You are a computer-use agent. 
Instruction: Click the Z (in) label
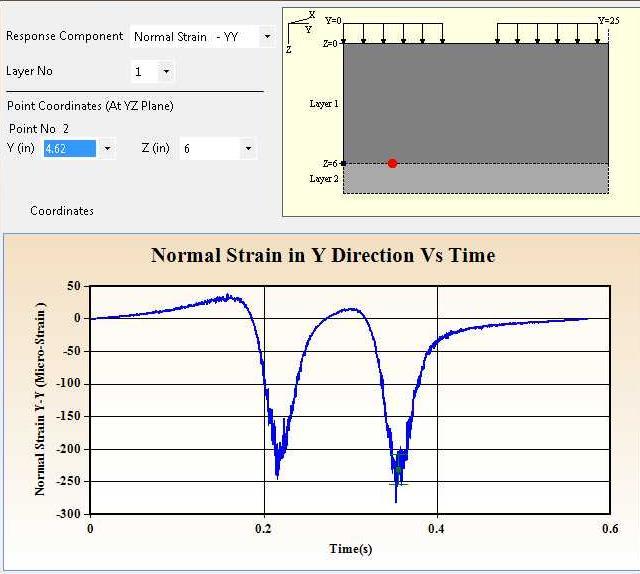point(156,148)
